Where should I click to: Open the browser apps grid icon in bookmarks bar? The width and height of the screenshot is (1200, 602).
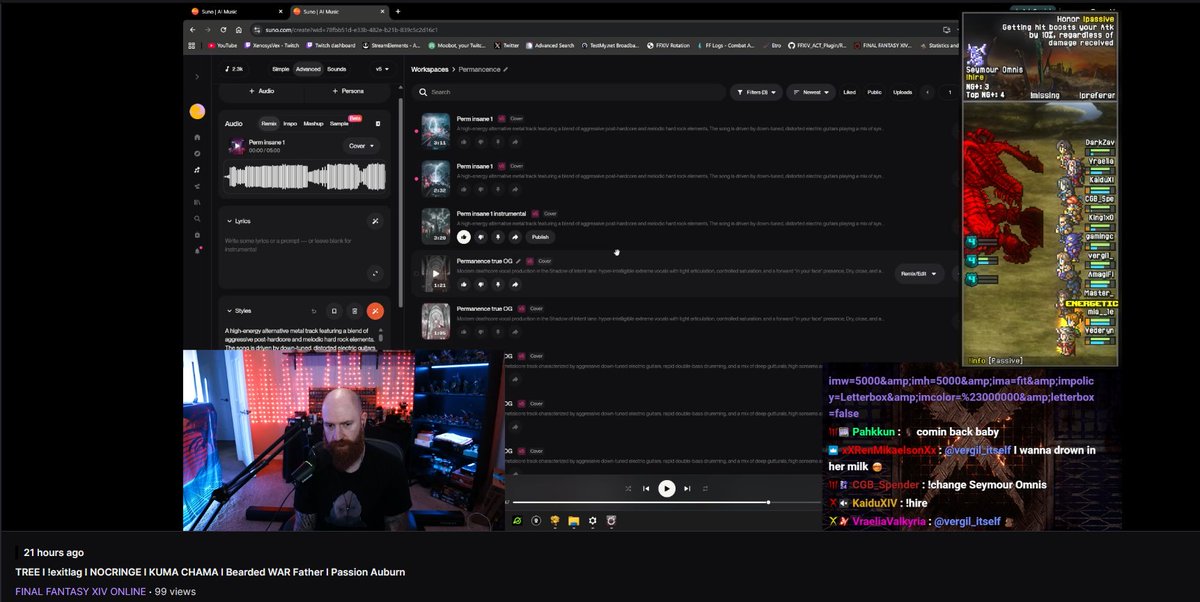pos(192,45)
